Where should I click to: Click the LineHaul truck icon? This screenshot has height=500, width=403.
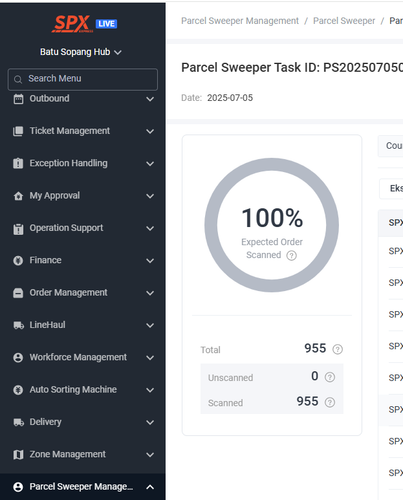[18, 325]
